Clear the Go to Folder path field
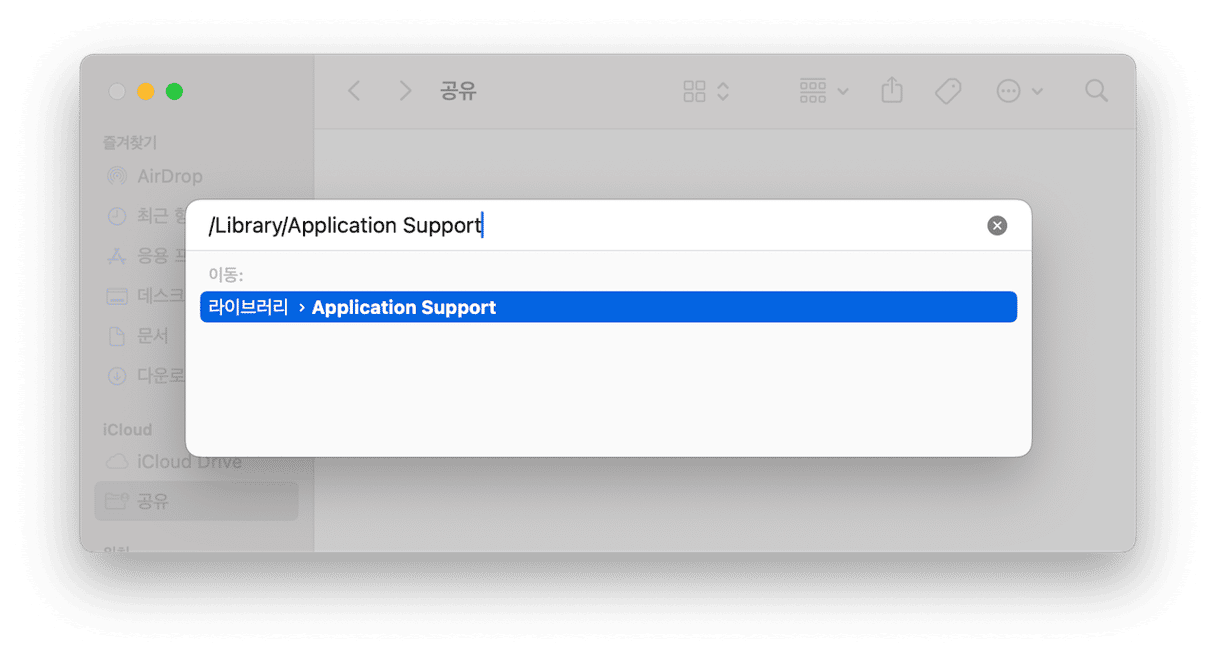1216x658 pixels. [997, 226]
